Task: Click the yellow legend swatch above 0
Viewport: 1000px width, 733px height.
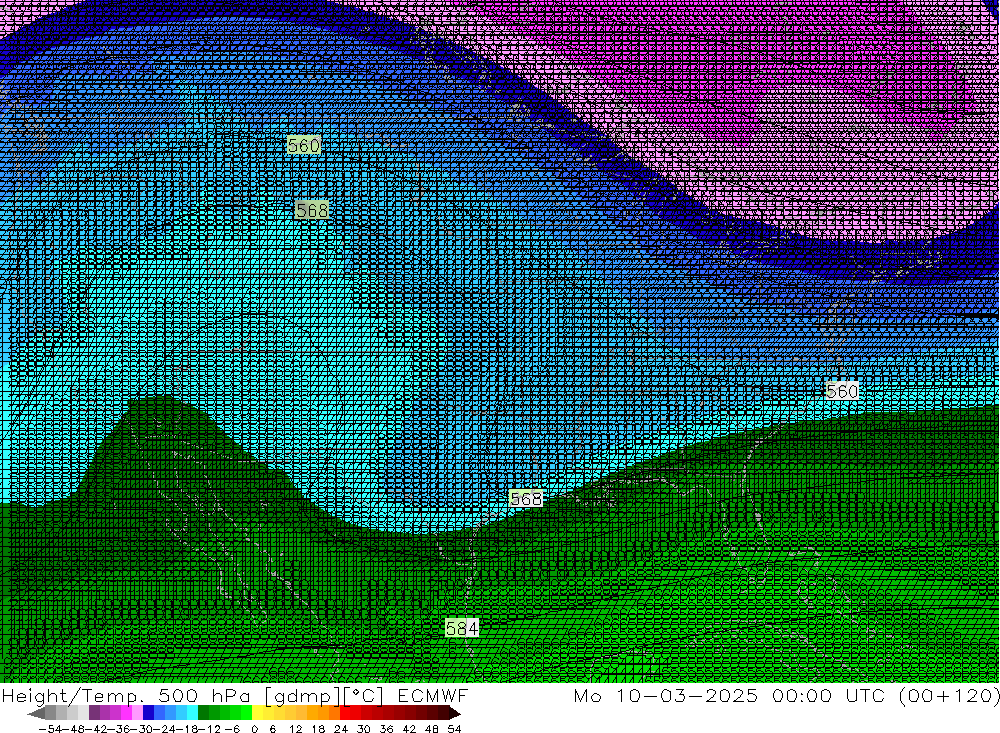Action: click(x=258, y=713)
